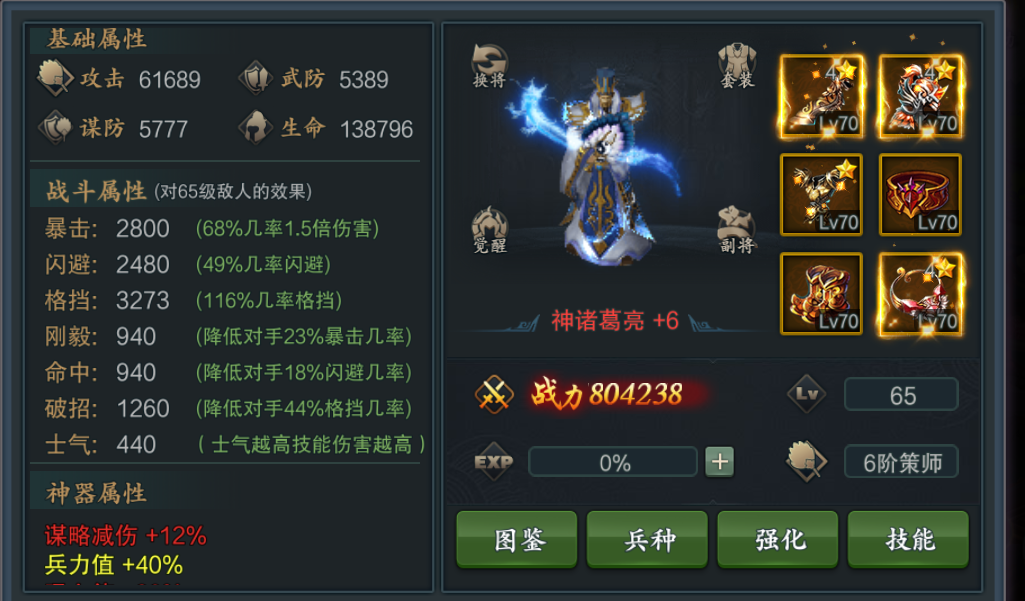Open the 图鉴 codex button
The image size is (1025, 601).
click(x=517, y=540)
